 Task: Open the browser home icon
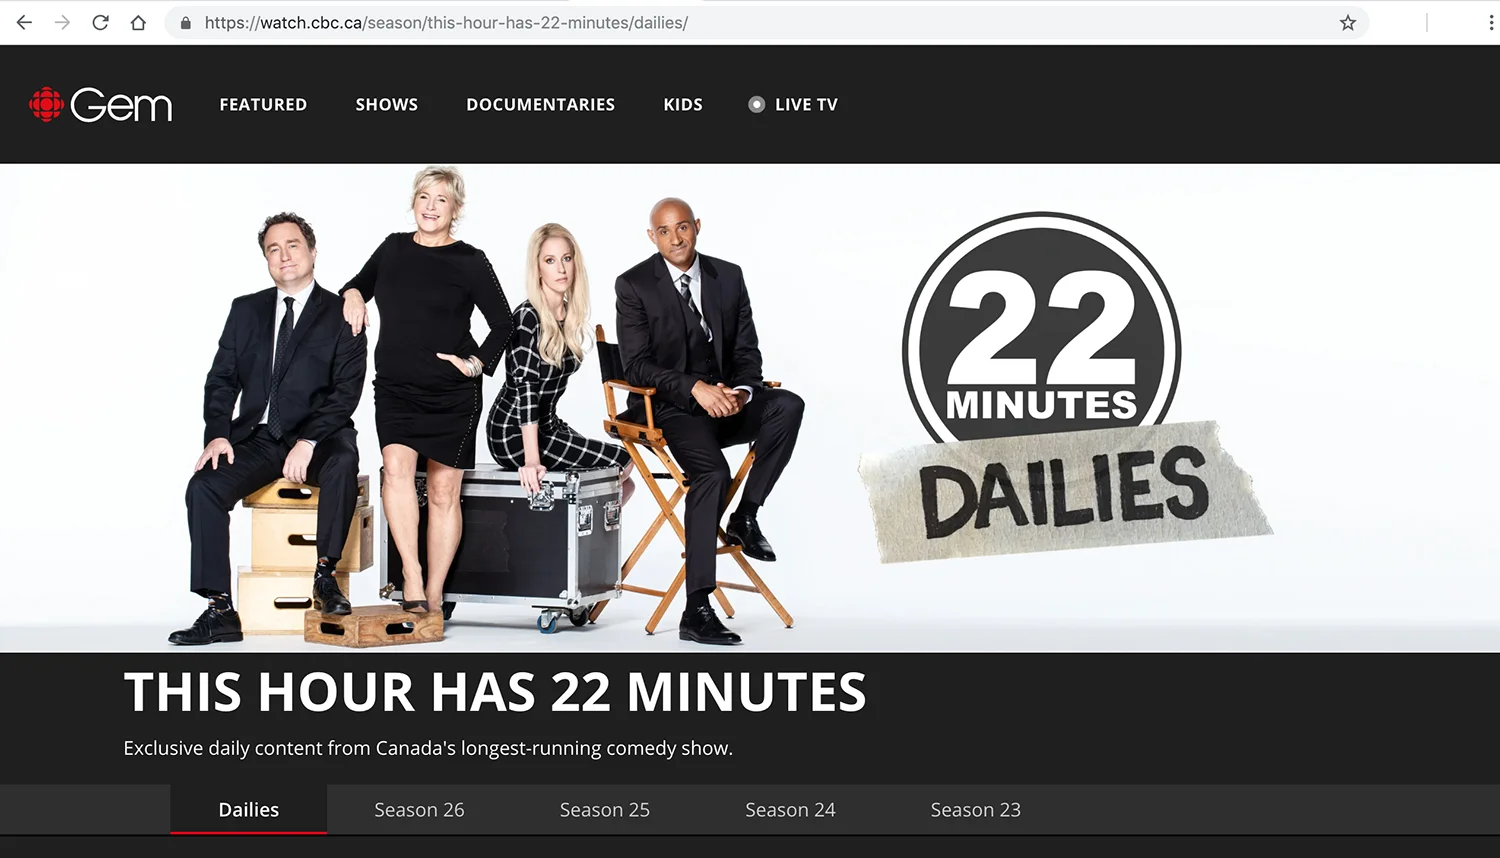point(138,22)
